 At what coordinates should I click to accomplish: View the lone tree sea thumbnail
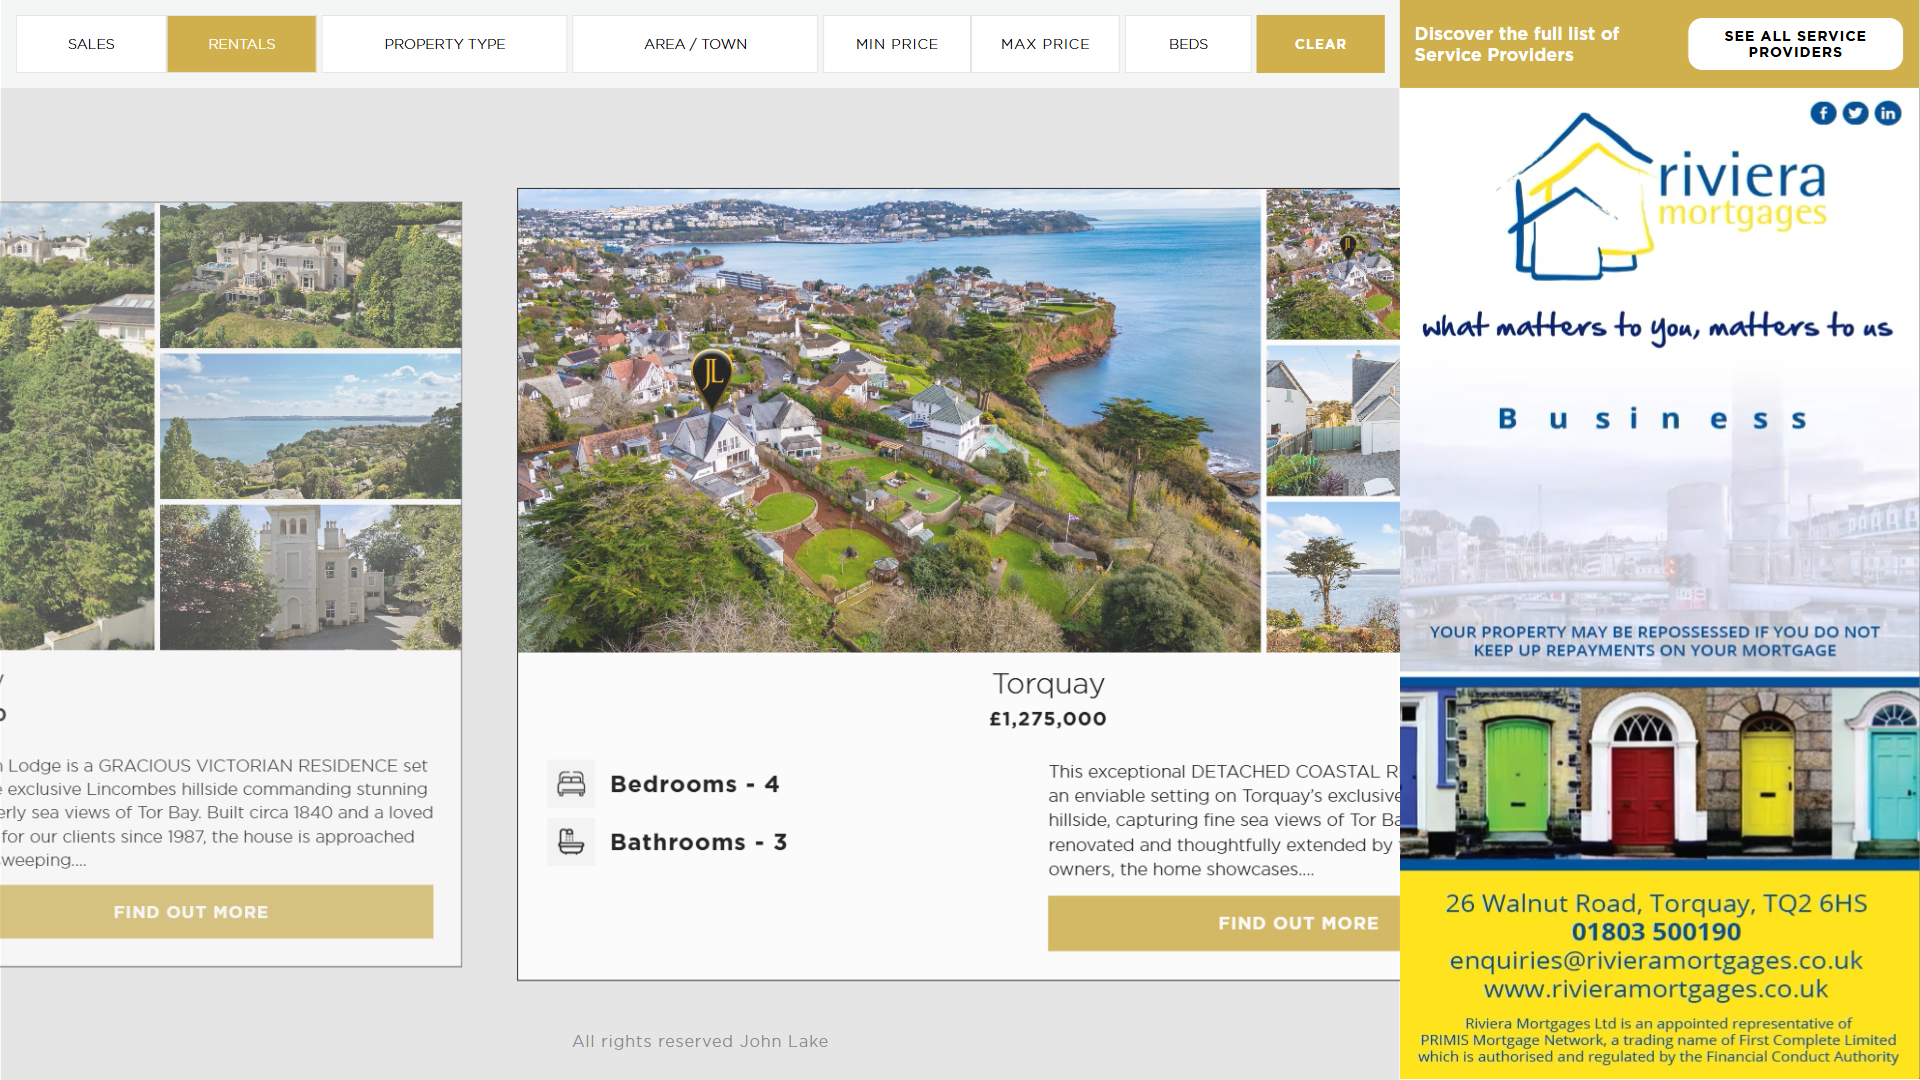[1332, 577]
